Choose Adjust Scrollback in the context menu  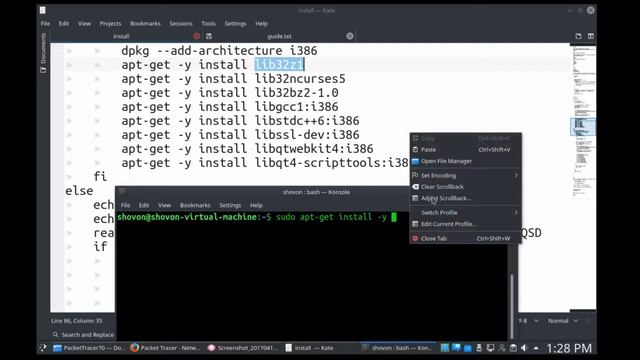[465, 198]
